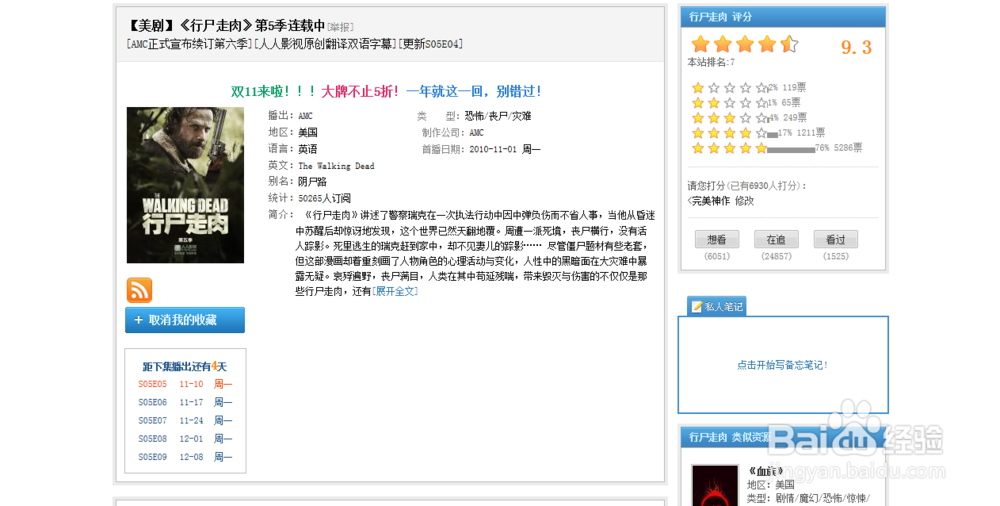
Task: Open the 《血族》 poster thumbnail
Action: pyautogui.click(x=714, y=486)
